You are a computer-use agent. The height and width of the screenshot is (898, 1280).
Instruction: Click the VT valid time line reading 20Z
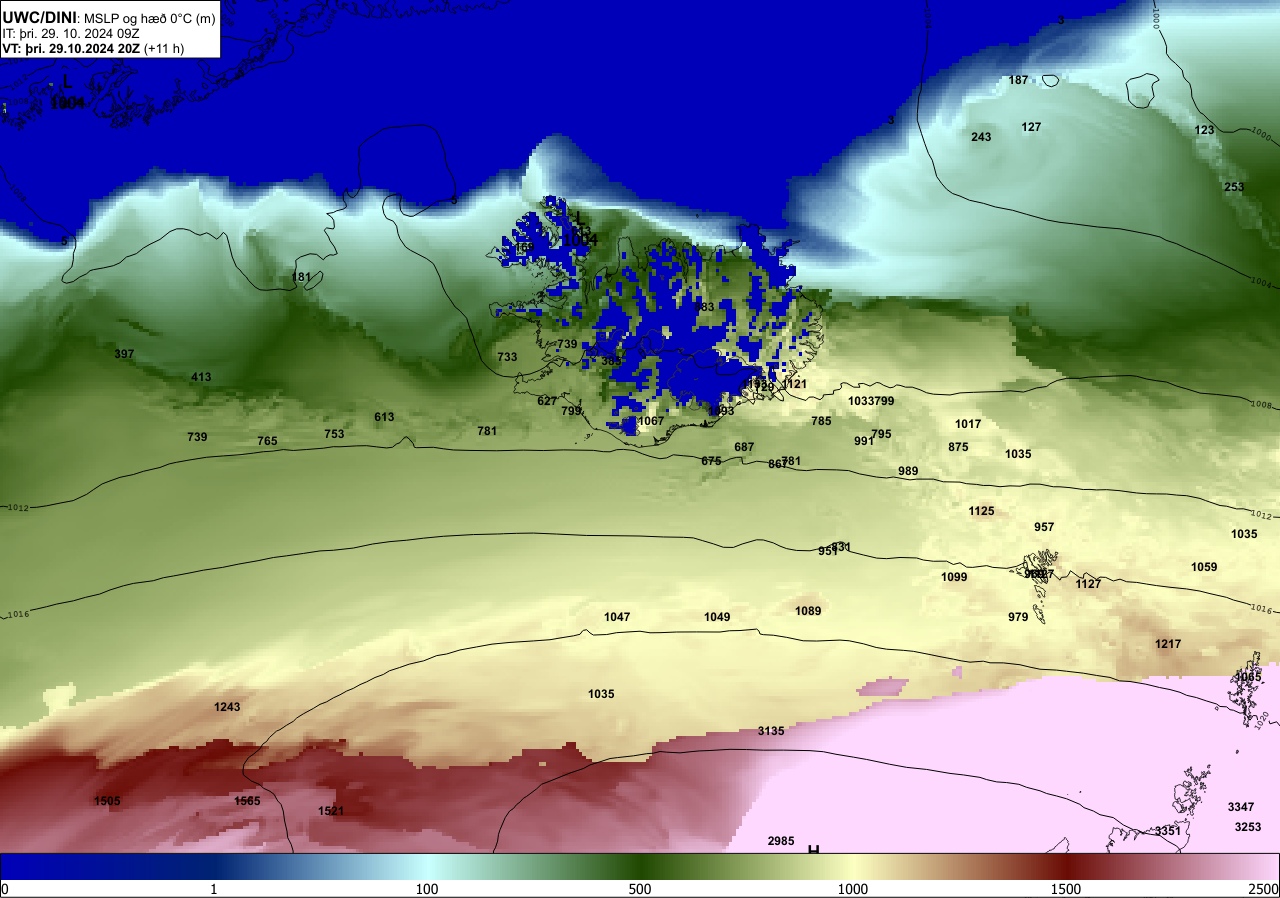93,48
